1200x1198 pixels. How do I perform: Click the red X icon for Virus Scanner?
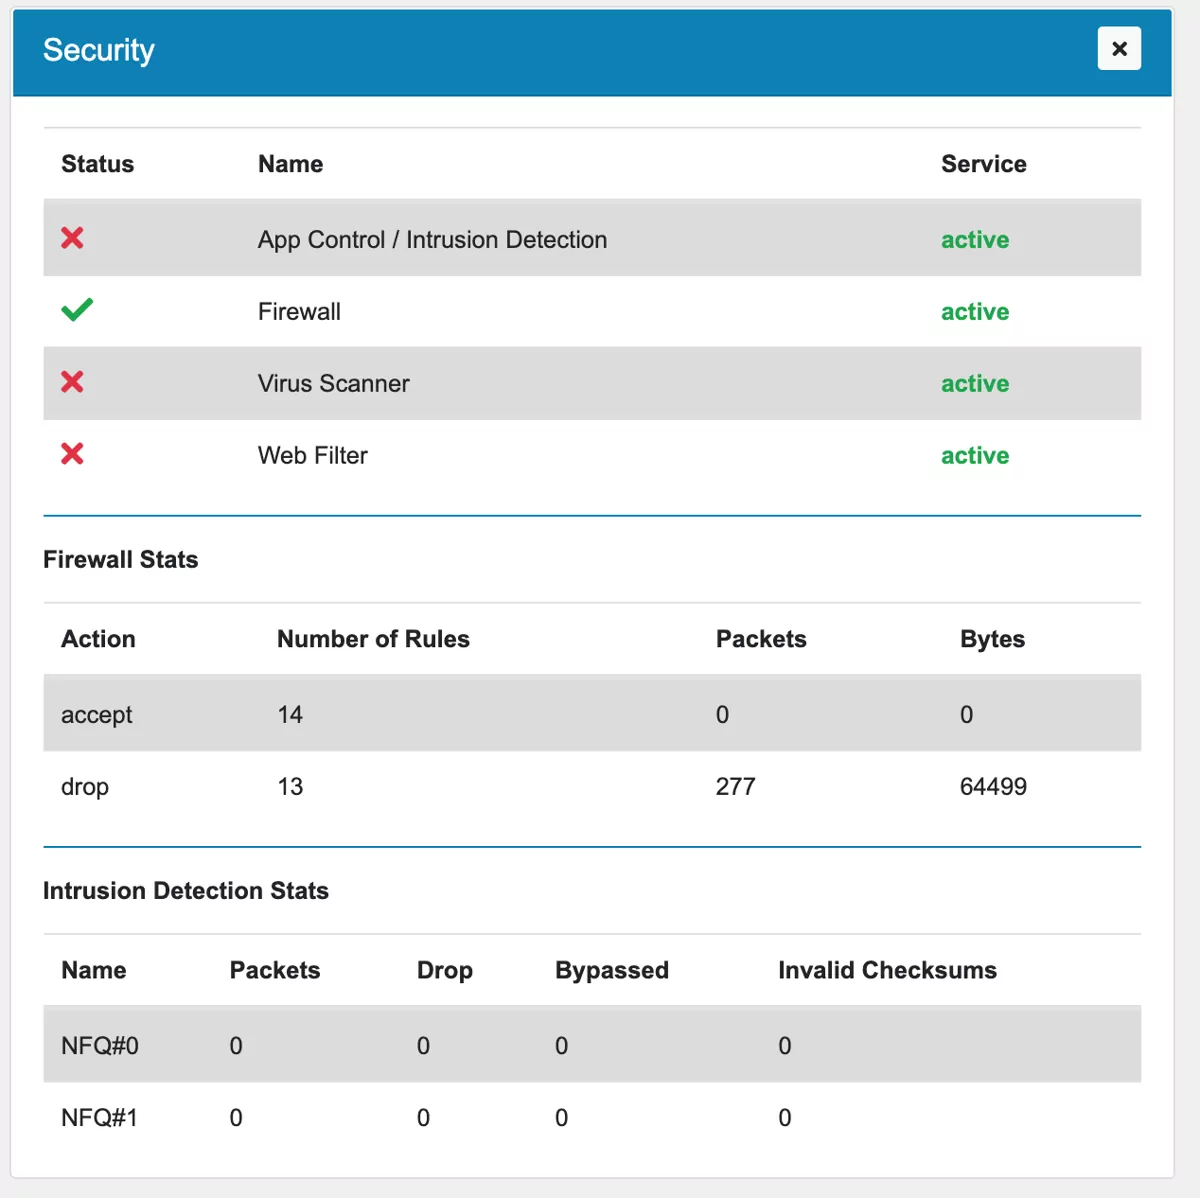(71, 382)
